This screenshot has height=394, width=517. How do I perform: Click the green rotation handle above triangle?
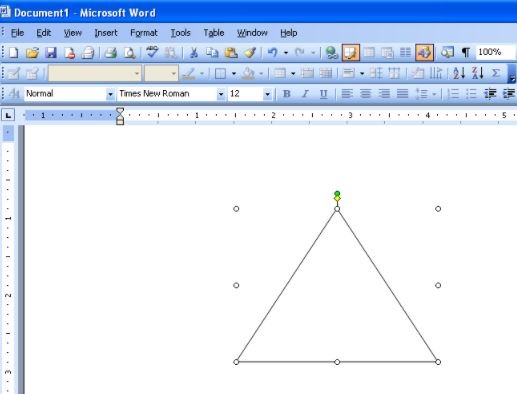(x=337, y=193)
